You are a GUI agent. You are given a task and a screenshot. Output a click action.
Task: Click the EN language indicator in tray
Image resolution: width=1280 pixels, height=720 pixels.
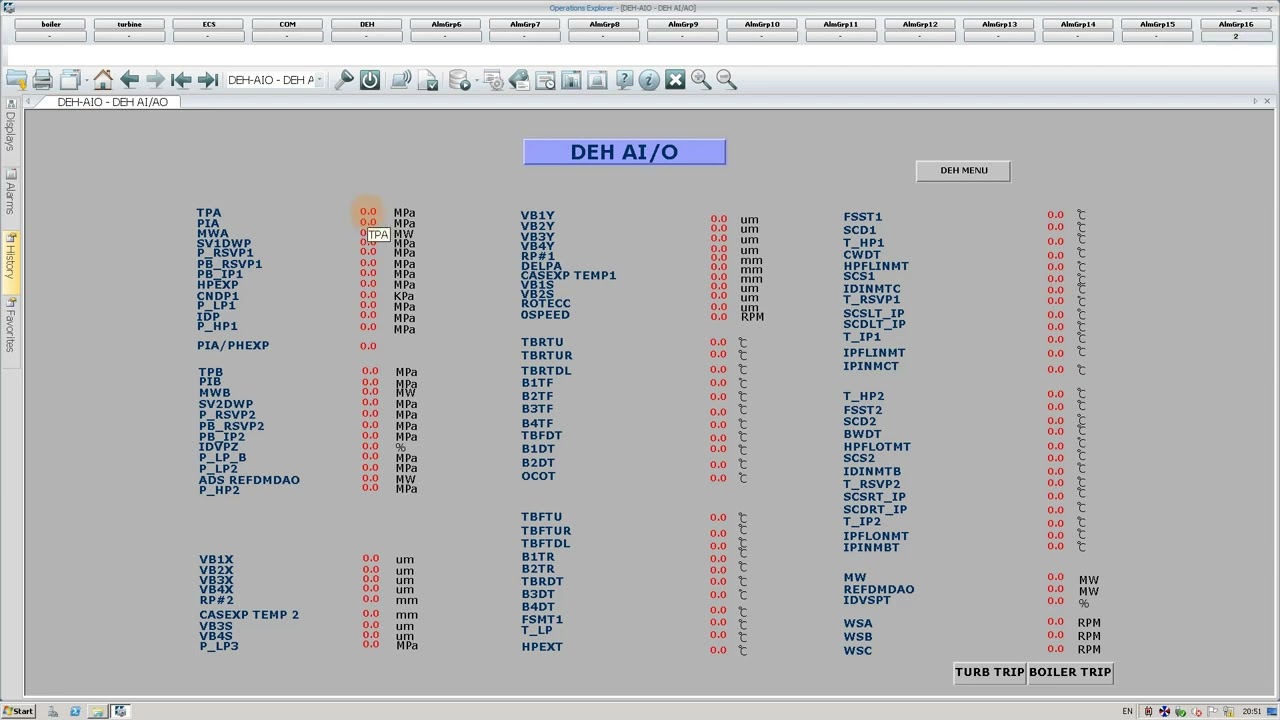(1127, 711)
